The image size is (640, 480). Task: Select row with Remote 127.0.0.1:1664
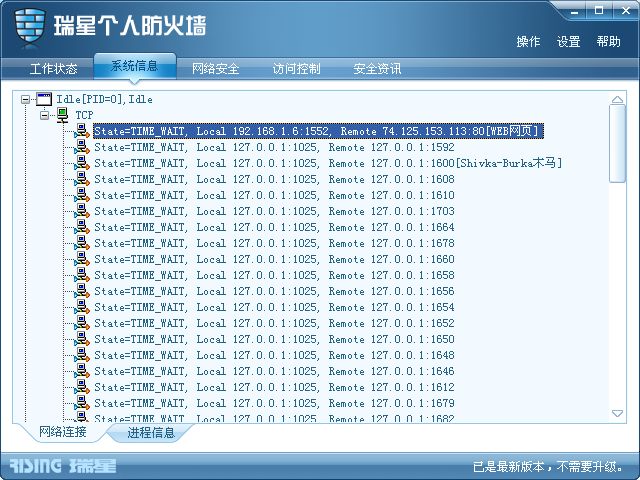pos(274,227)
